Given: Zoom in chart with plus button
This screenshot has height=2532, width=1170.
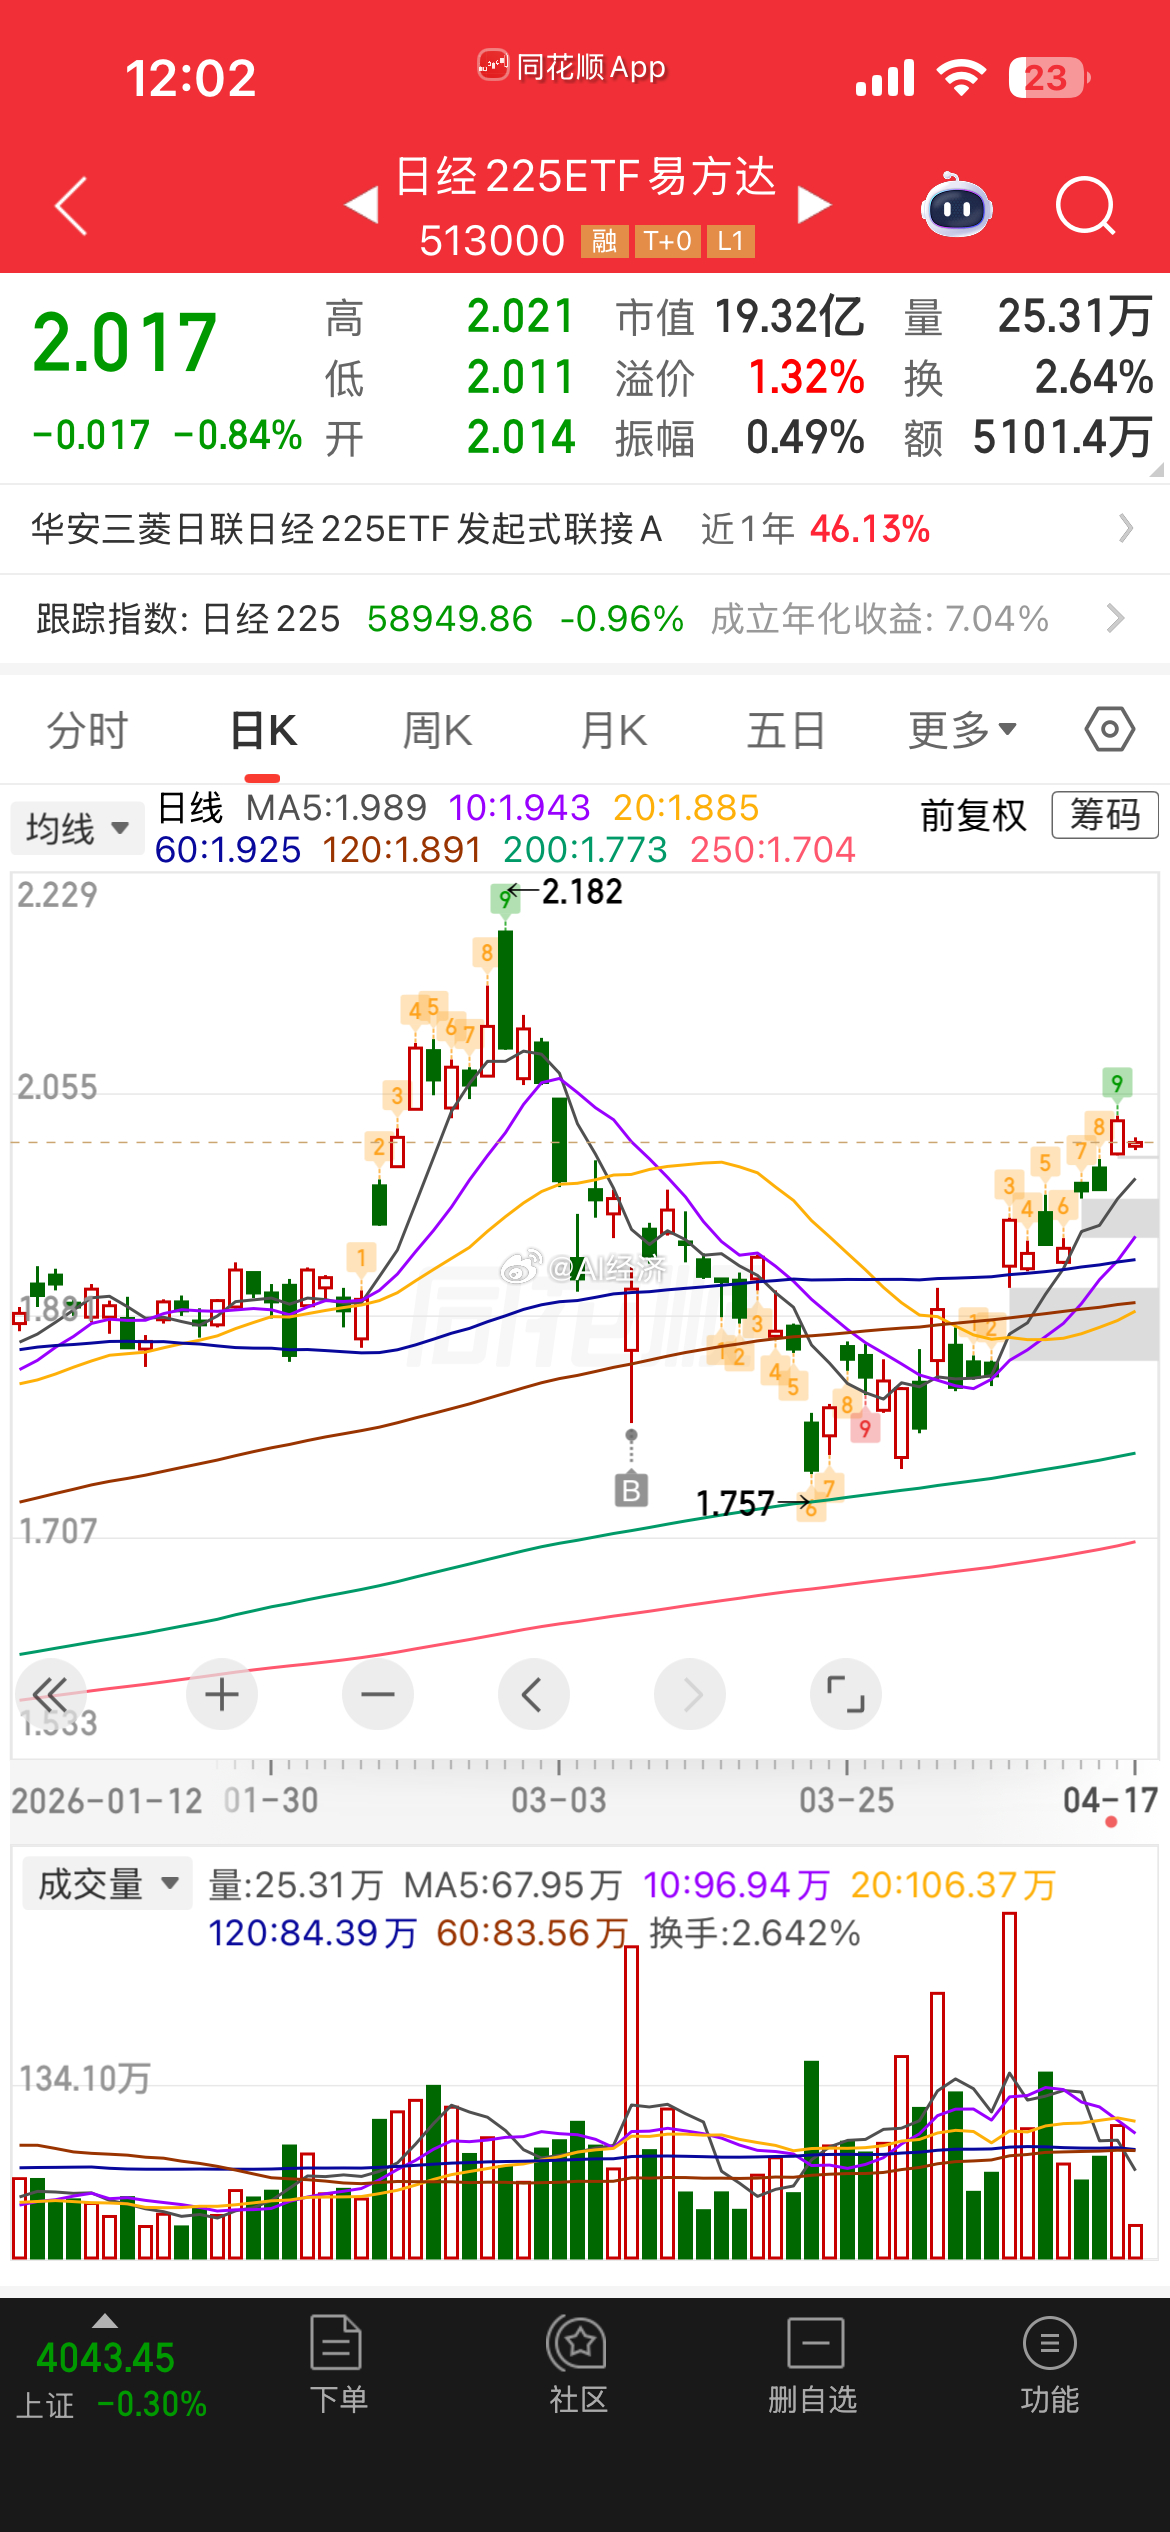Looking at the screenshot, I should click(222, 1694).
